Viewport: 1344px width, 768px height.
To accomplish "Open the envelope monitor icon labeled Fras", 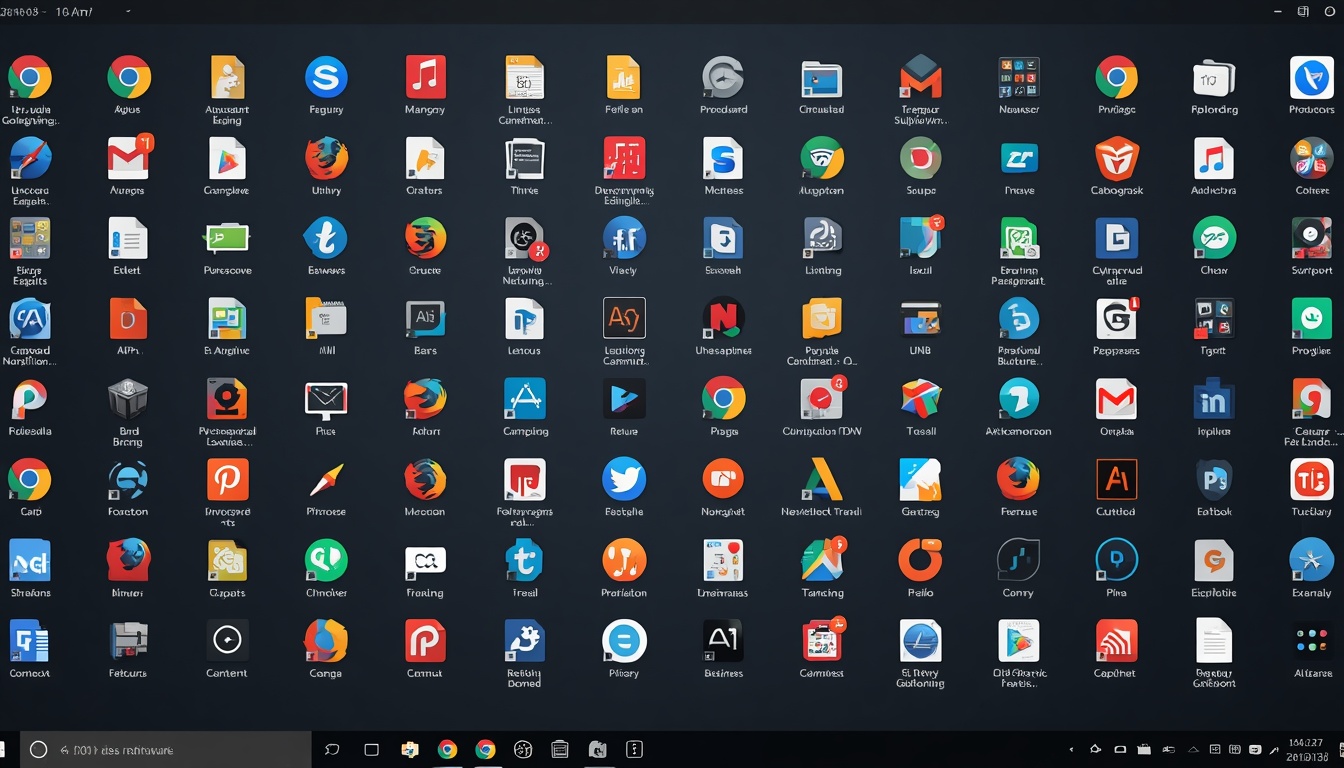I will [326, 401].
